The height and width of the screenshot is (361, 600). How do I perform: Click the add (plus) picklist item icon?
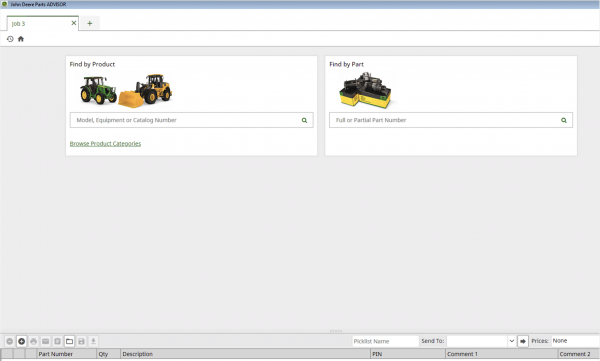pos(21,341)
